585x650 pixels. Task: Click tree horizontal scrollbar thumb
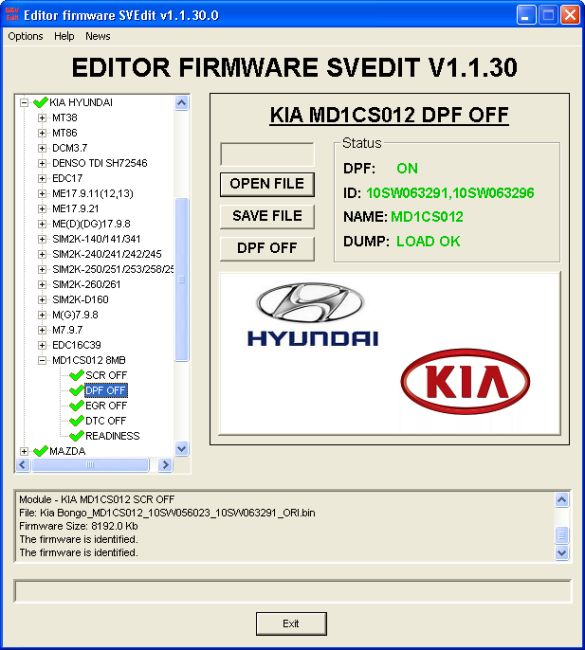point(90,465)
